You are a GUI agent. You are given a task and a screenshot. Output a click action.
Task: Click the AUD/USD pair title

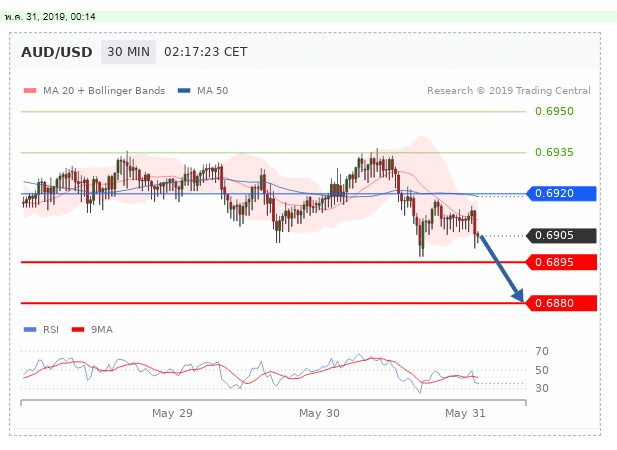[57, 52]
